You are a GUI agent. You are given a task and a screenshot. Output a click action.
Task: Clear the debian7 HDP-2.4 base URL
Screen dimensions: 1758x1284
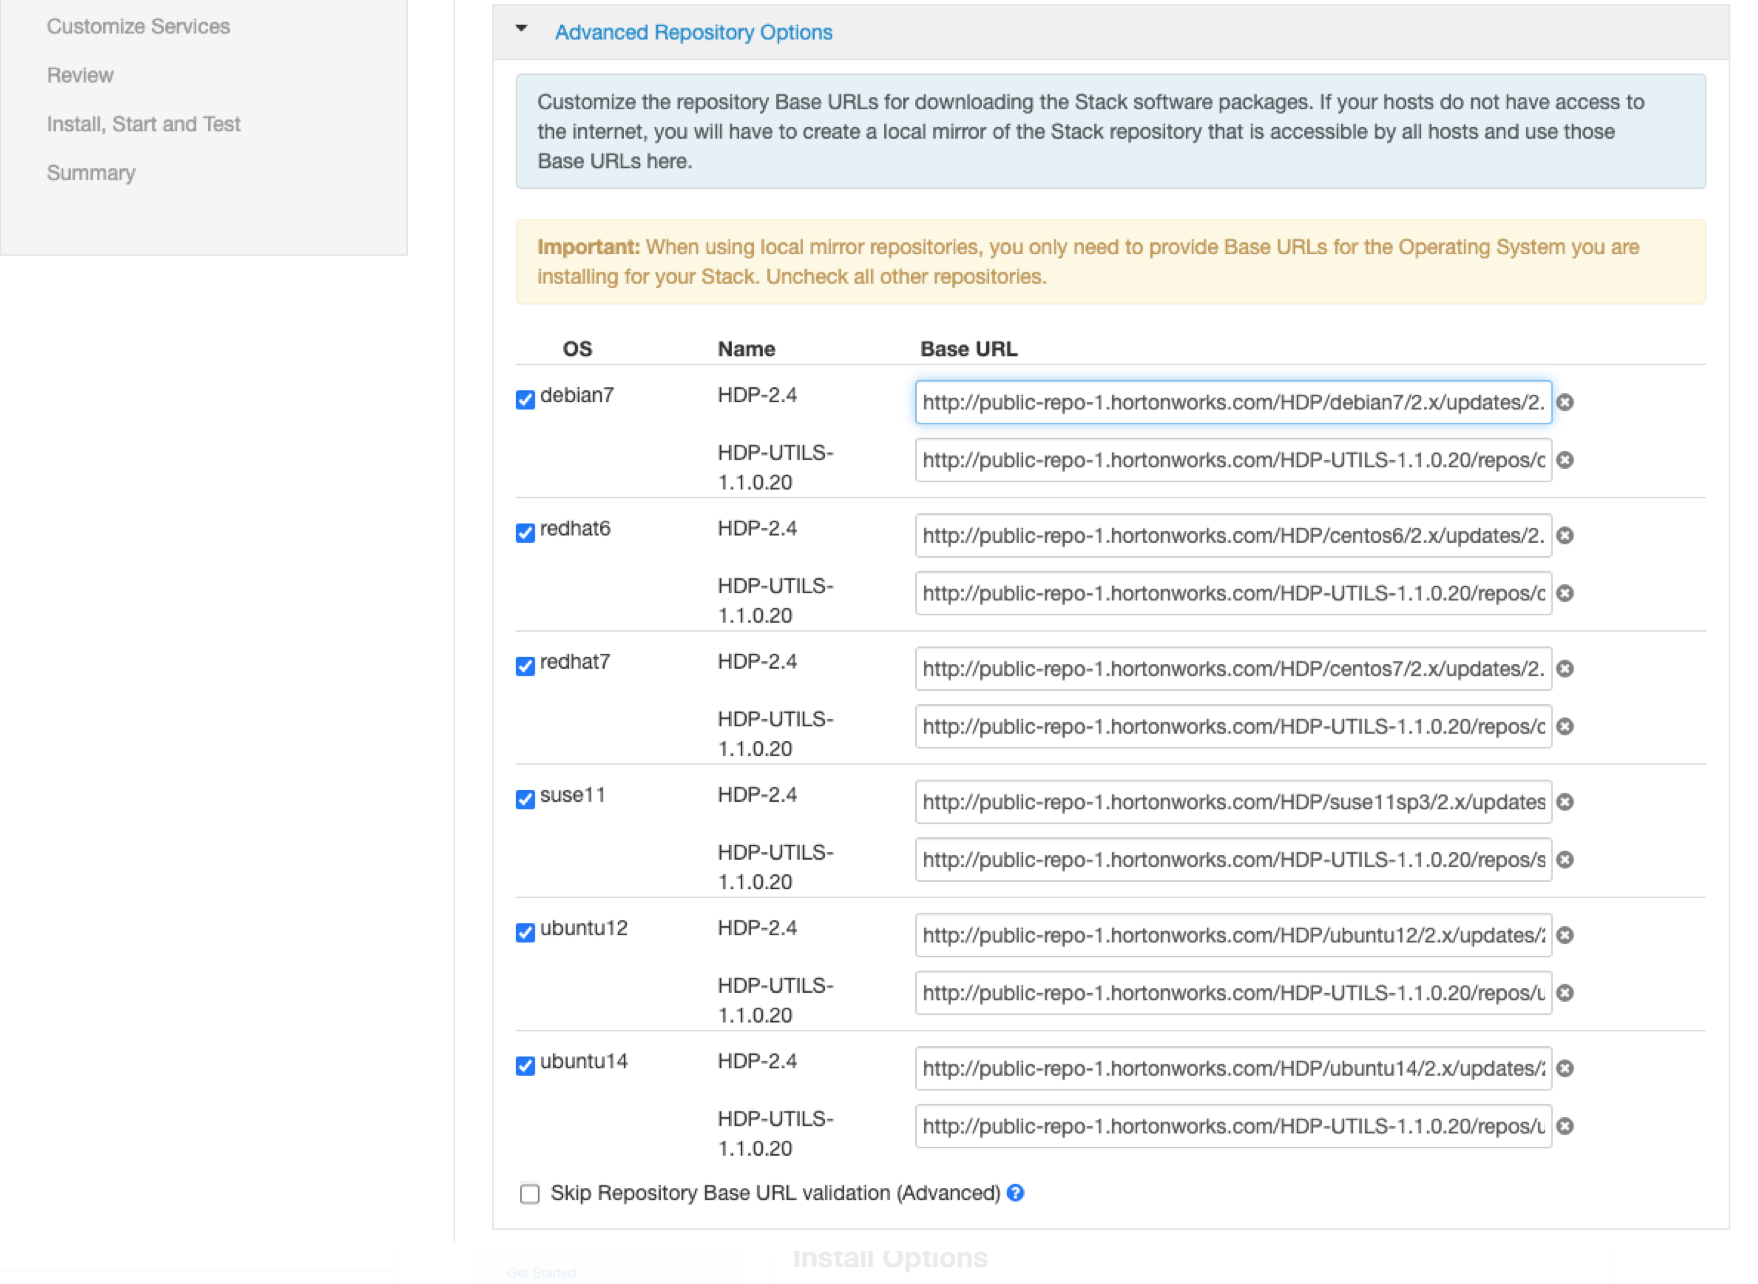(x=1565, y=402)
